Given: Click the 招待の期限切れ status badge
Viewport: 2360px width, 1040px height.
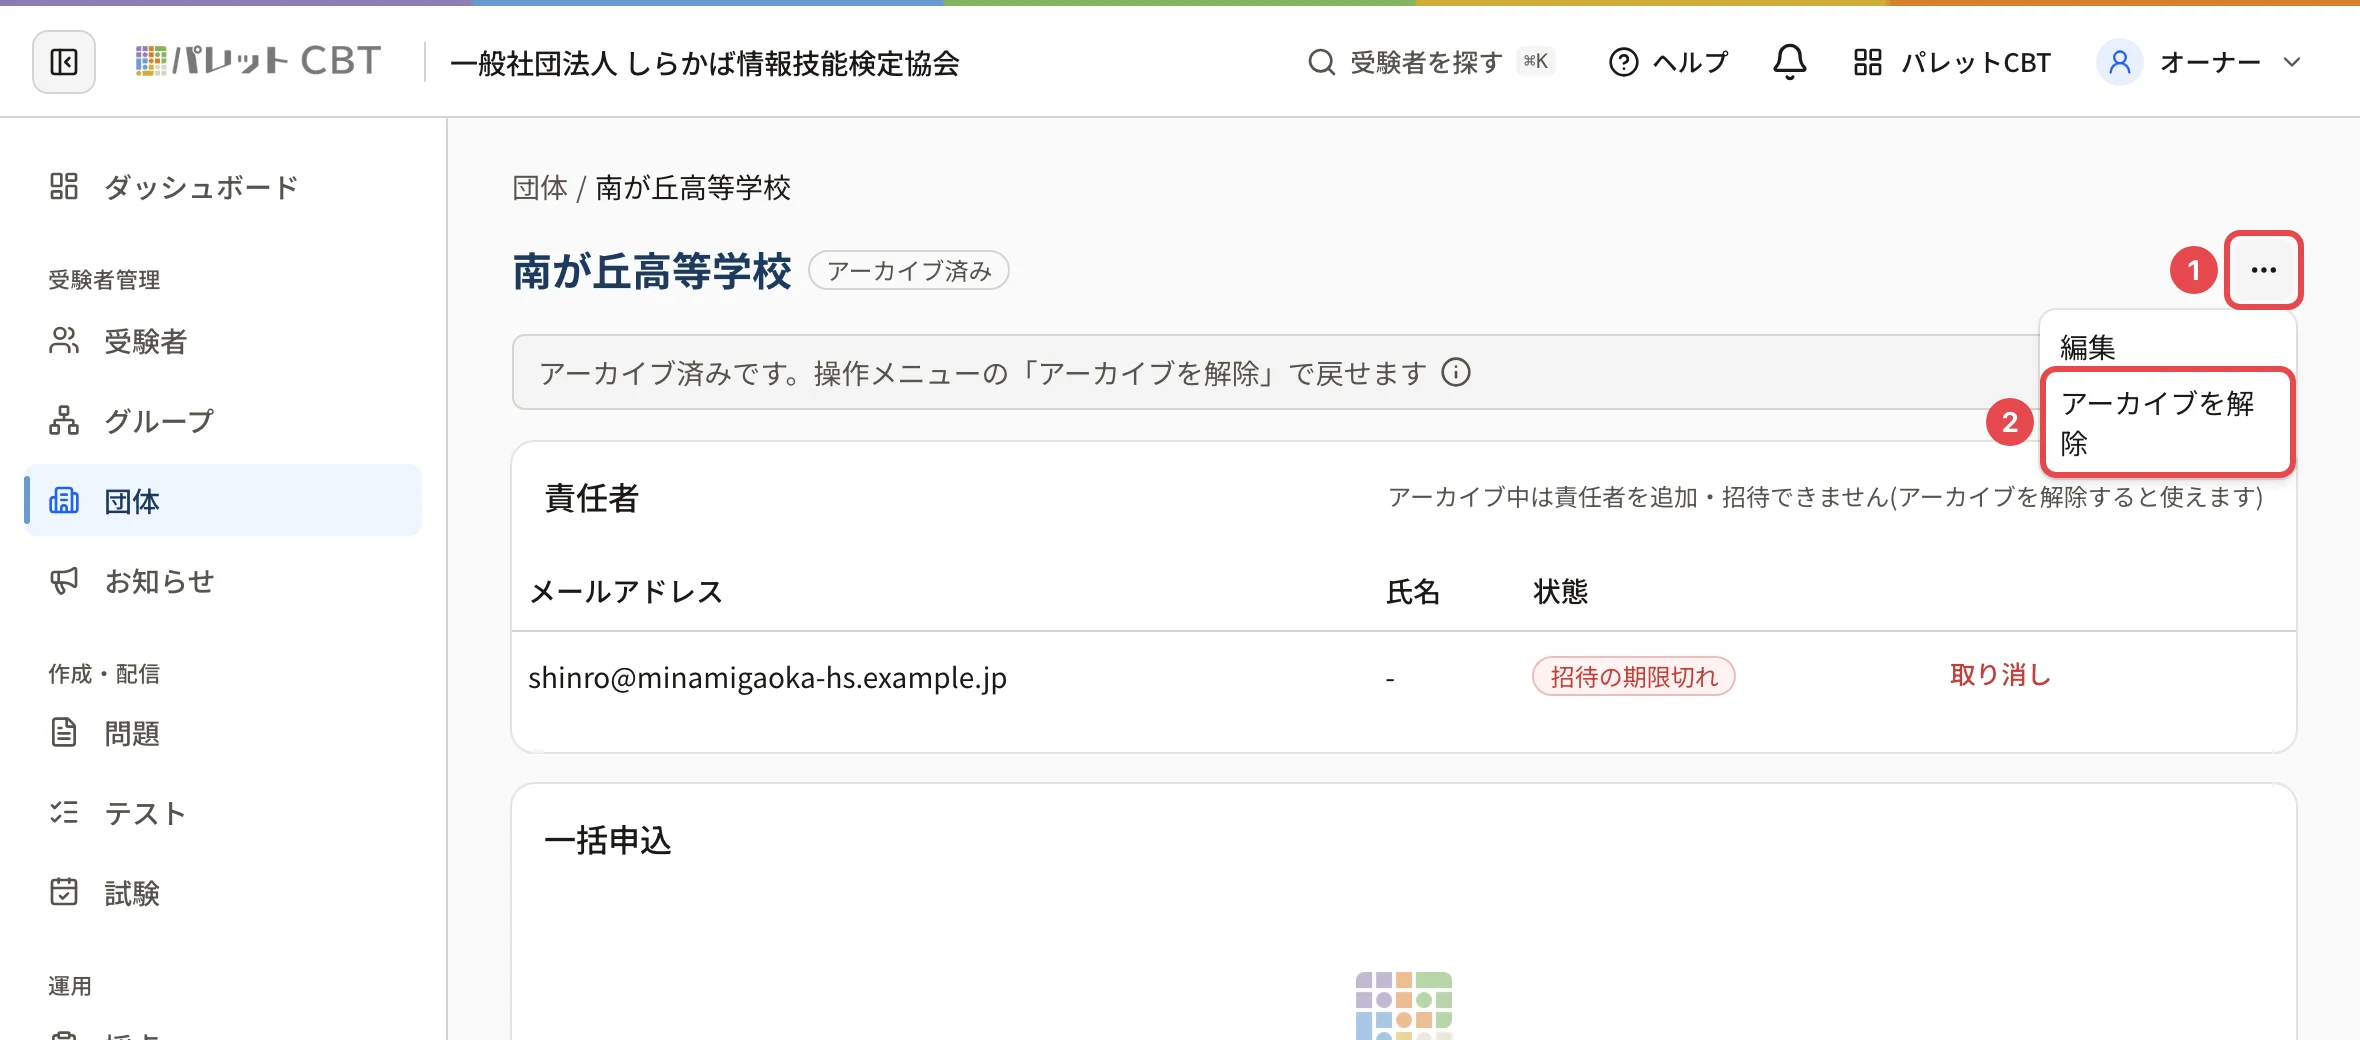Looking at the screenshot, I should pos(1633,677).
